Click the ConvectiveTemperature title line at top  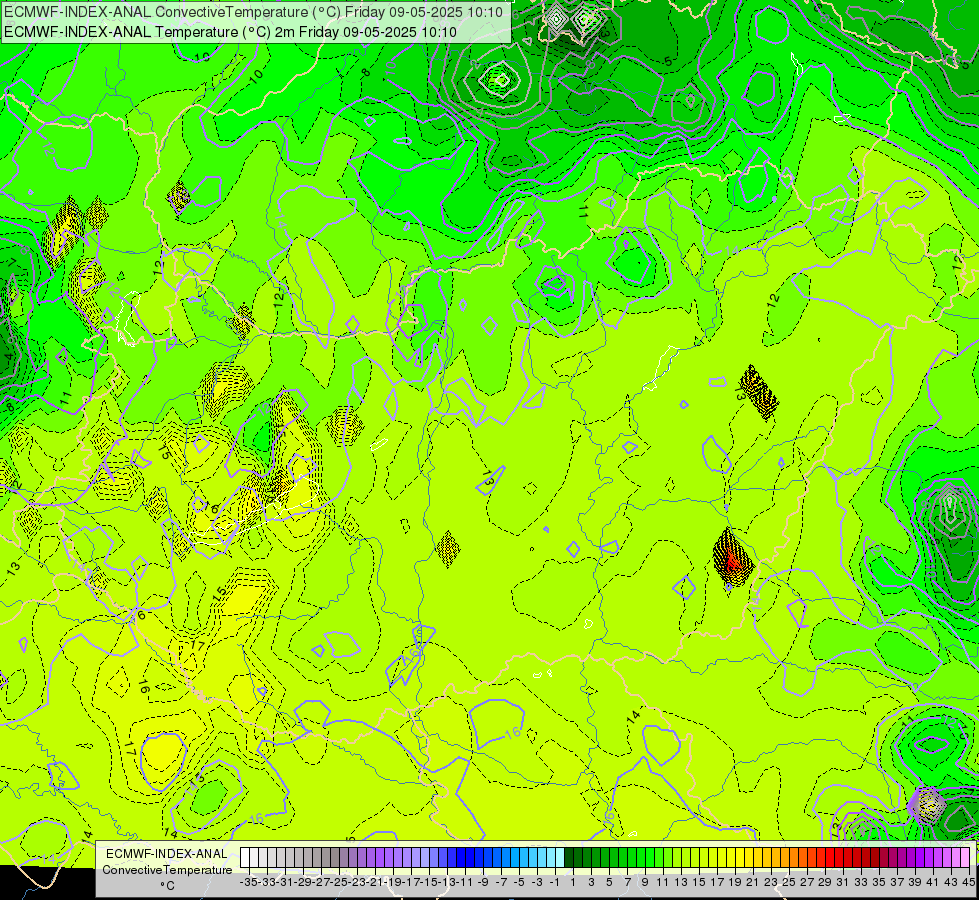click(253, 11)
